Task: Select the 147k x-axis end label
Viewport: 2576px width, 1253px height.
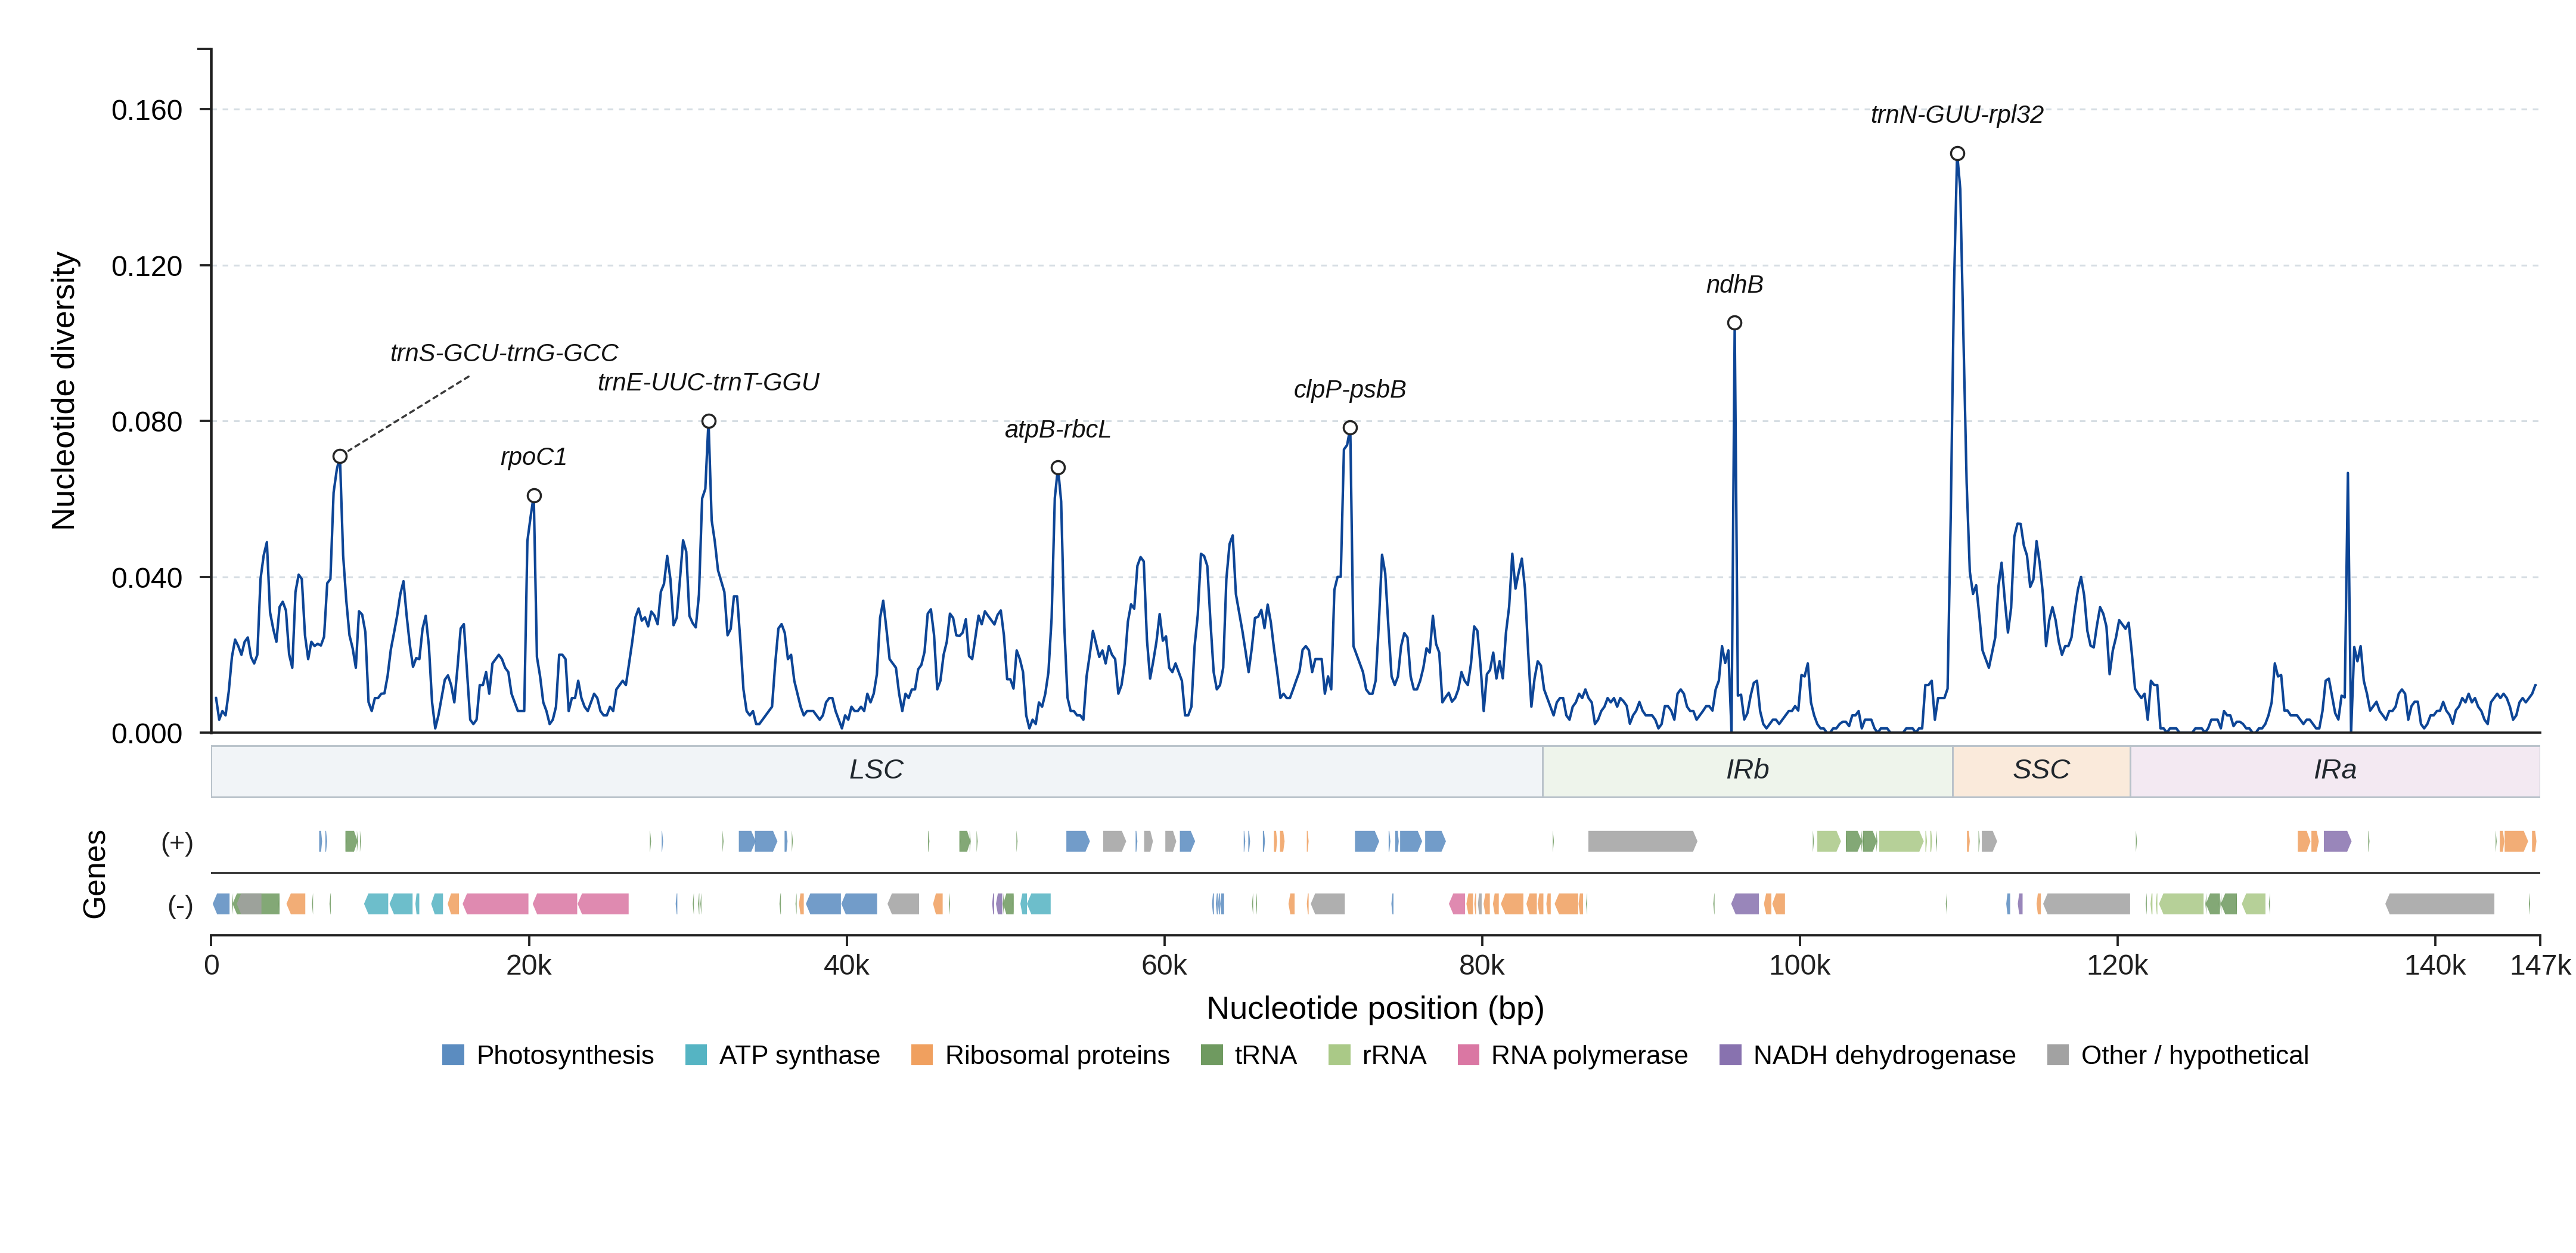Action: (x=2541, y=966)
